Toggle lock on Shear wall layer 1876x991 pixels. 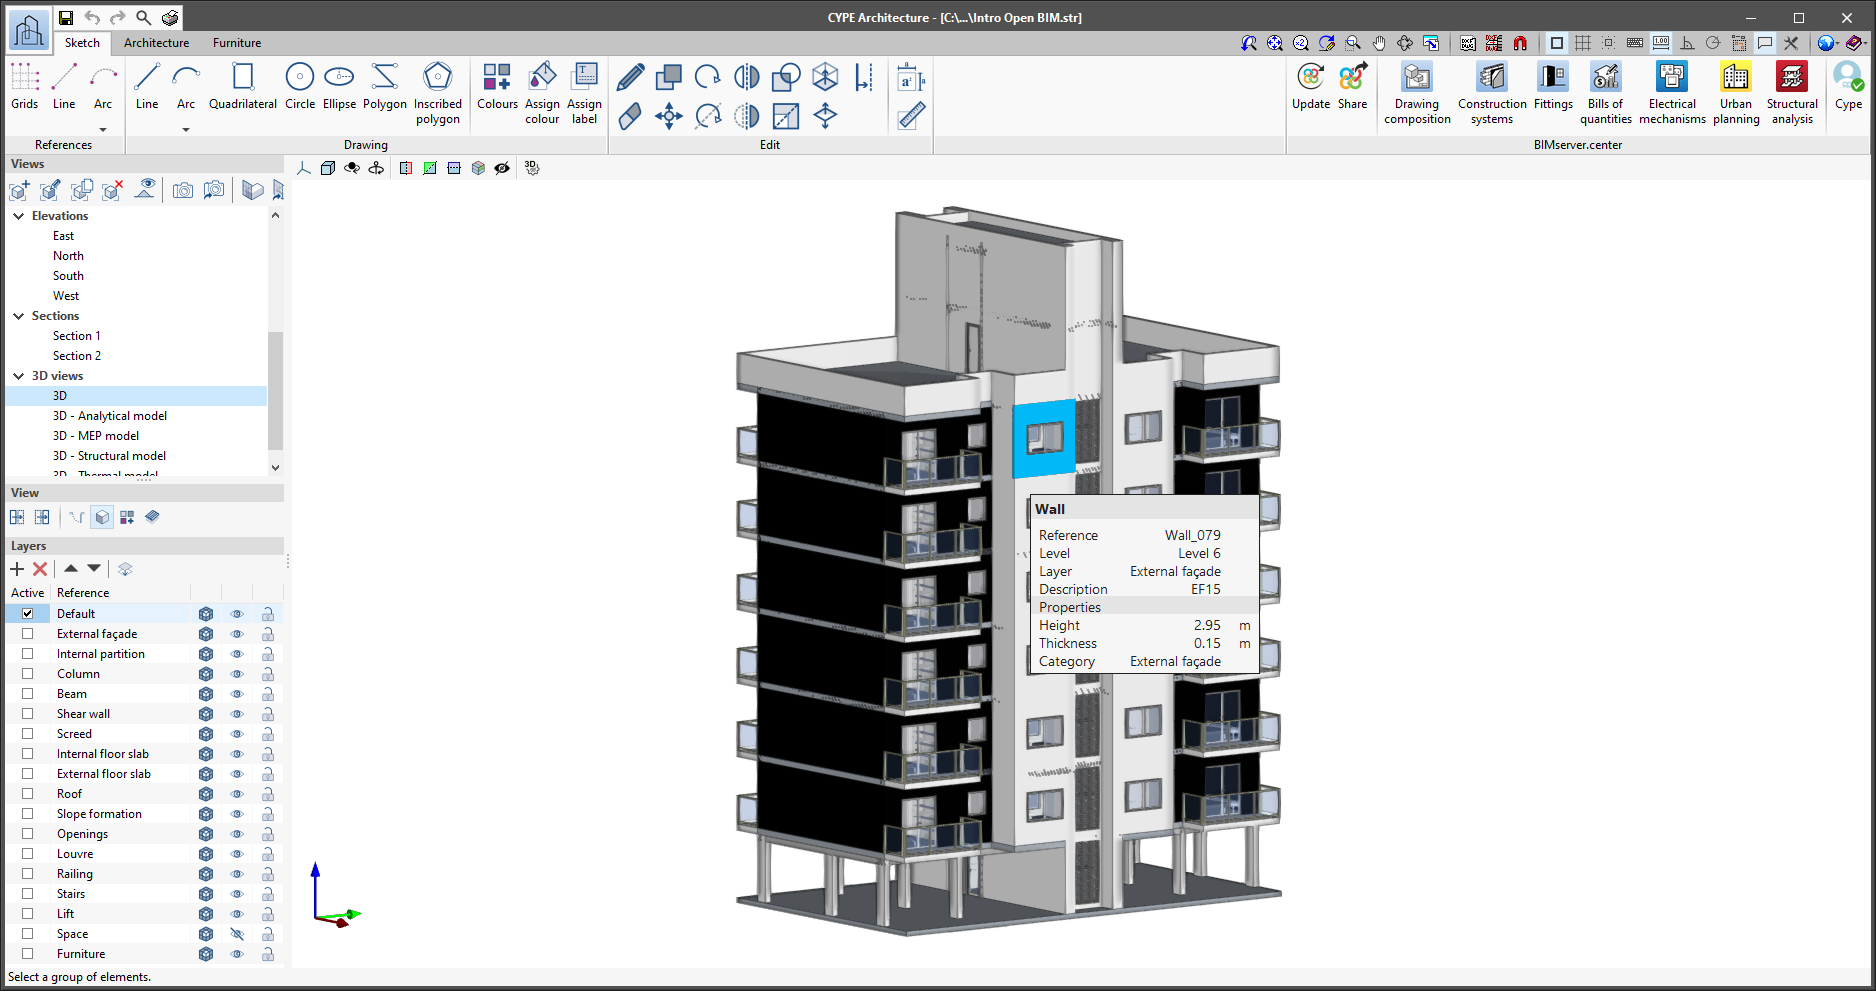[268, 714]
